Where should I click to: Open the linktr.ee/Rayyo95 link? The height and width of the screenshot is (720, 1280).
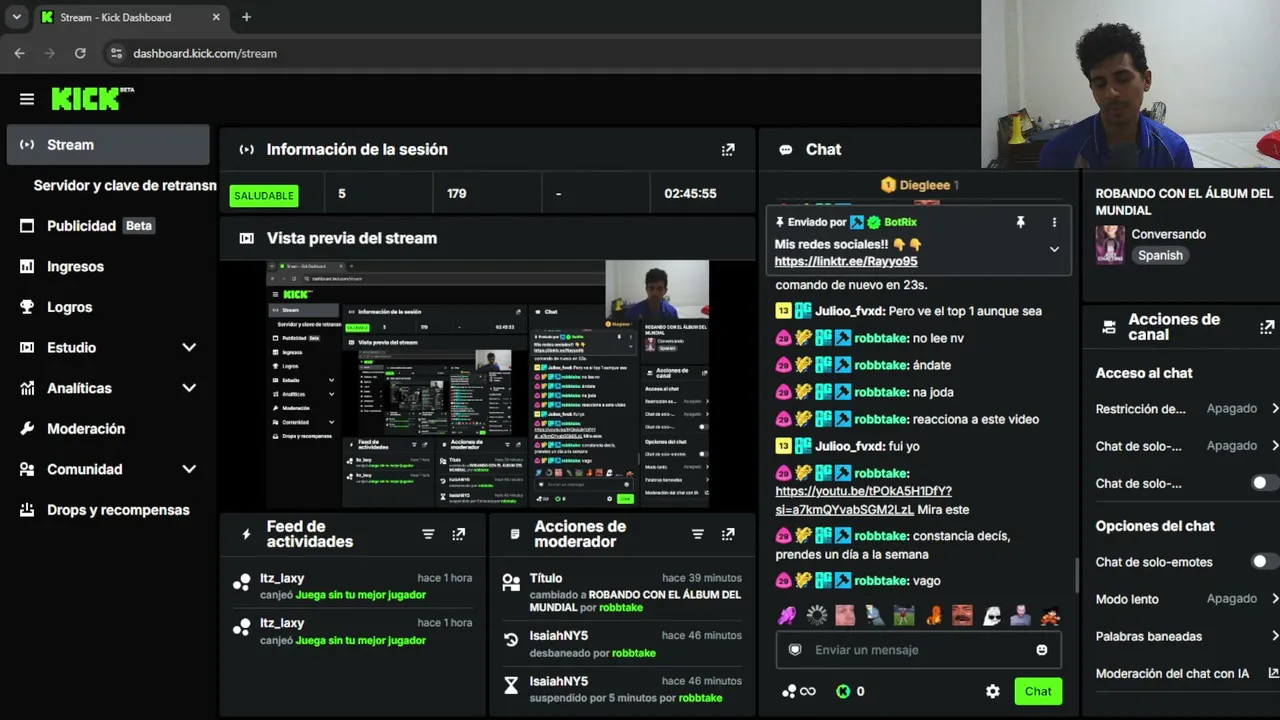point(846,261)
